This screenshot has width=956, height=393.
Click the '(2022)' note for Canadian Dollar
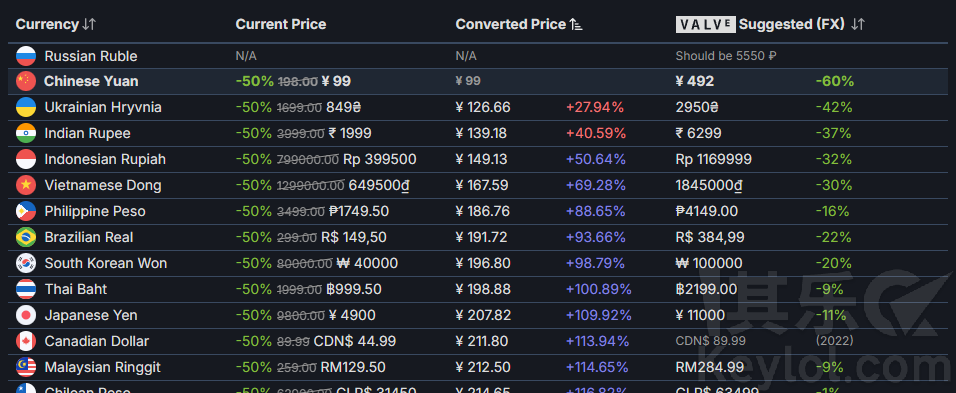834,341
